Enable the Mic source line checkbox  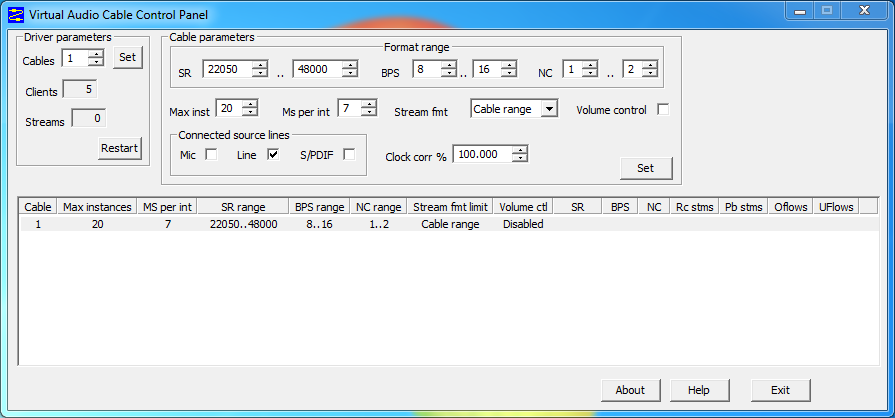point(211,155)
